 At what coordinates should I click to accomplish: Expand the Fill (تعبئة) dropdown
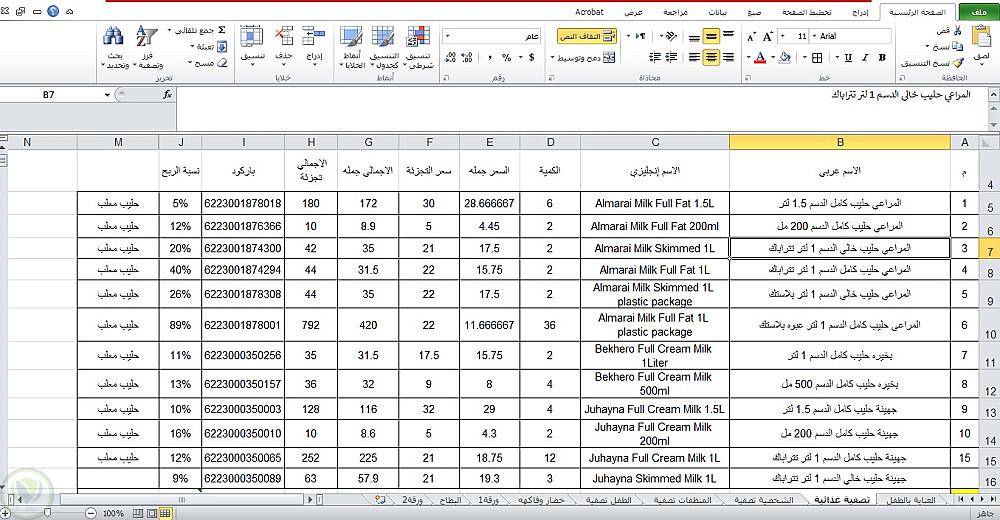pos(193,47)
